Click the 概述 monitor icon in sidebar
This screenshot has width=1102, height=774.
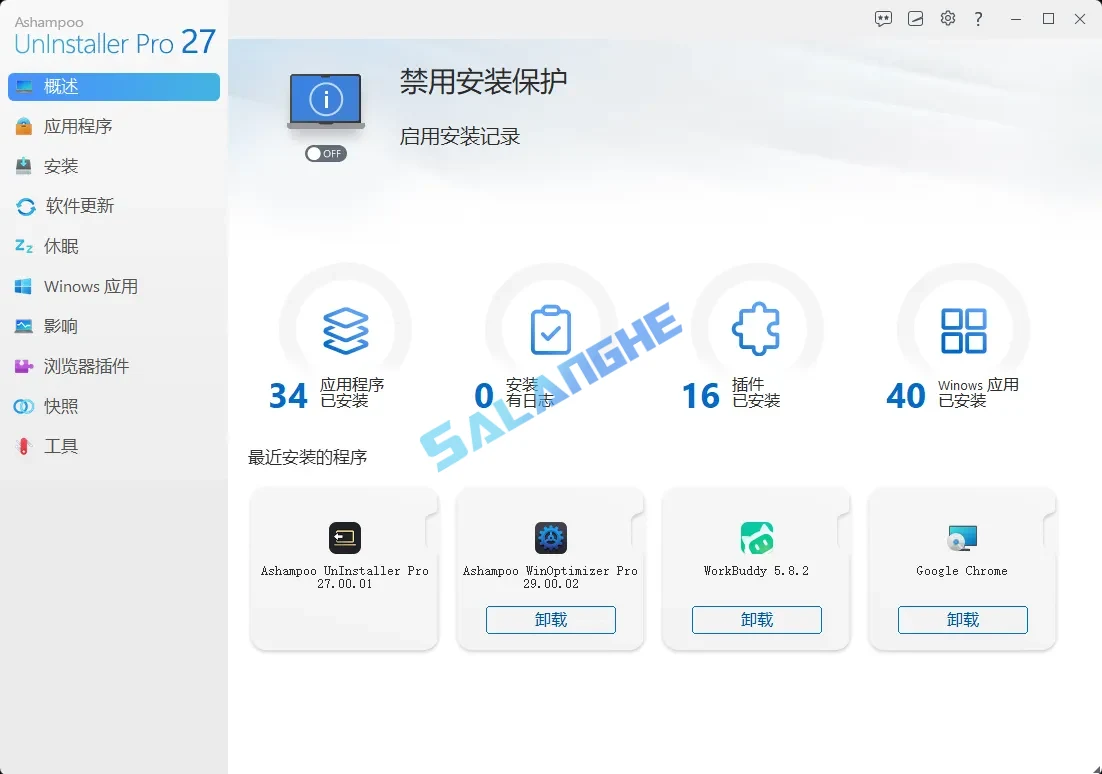click(x=25, y=86)
